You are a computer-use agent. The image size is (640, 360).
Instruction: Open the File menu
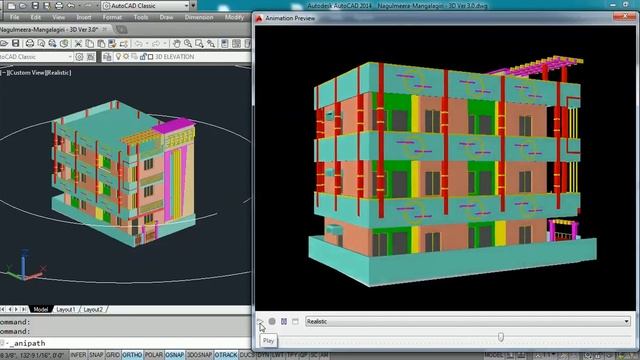14,17
